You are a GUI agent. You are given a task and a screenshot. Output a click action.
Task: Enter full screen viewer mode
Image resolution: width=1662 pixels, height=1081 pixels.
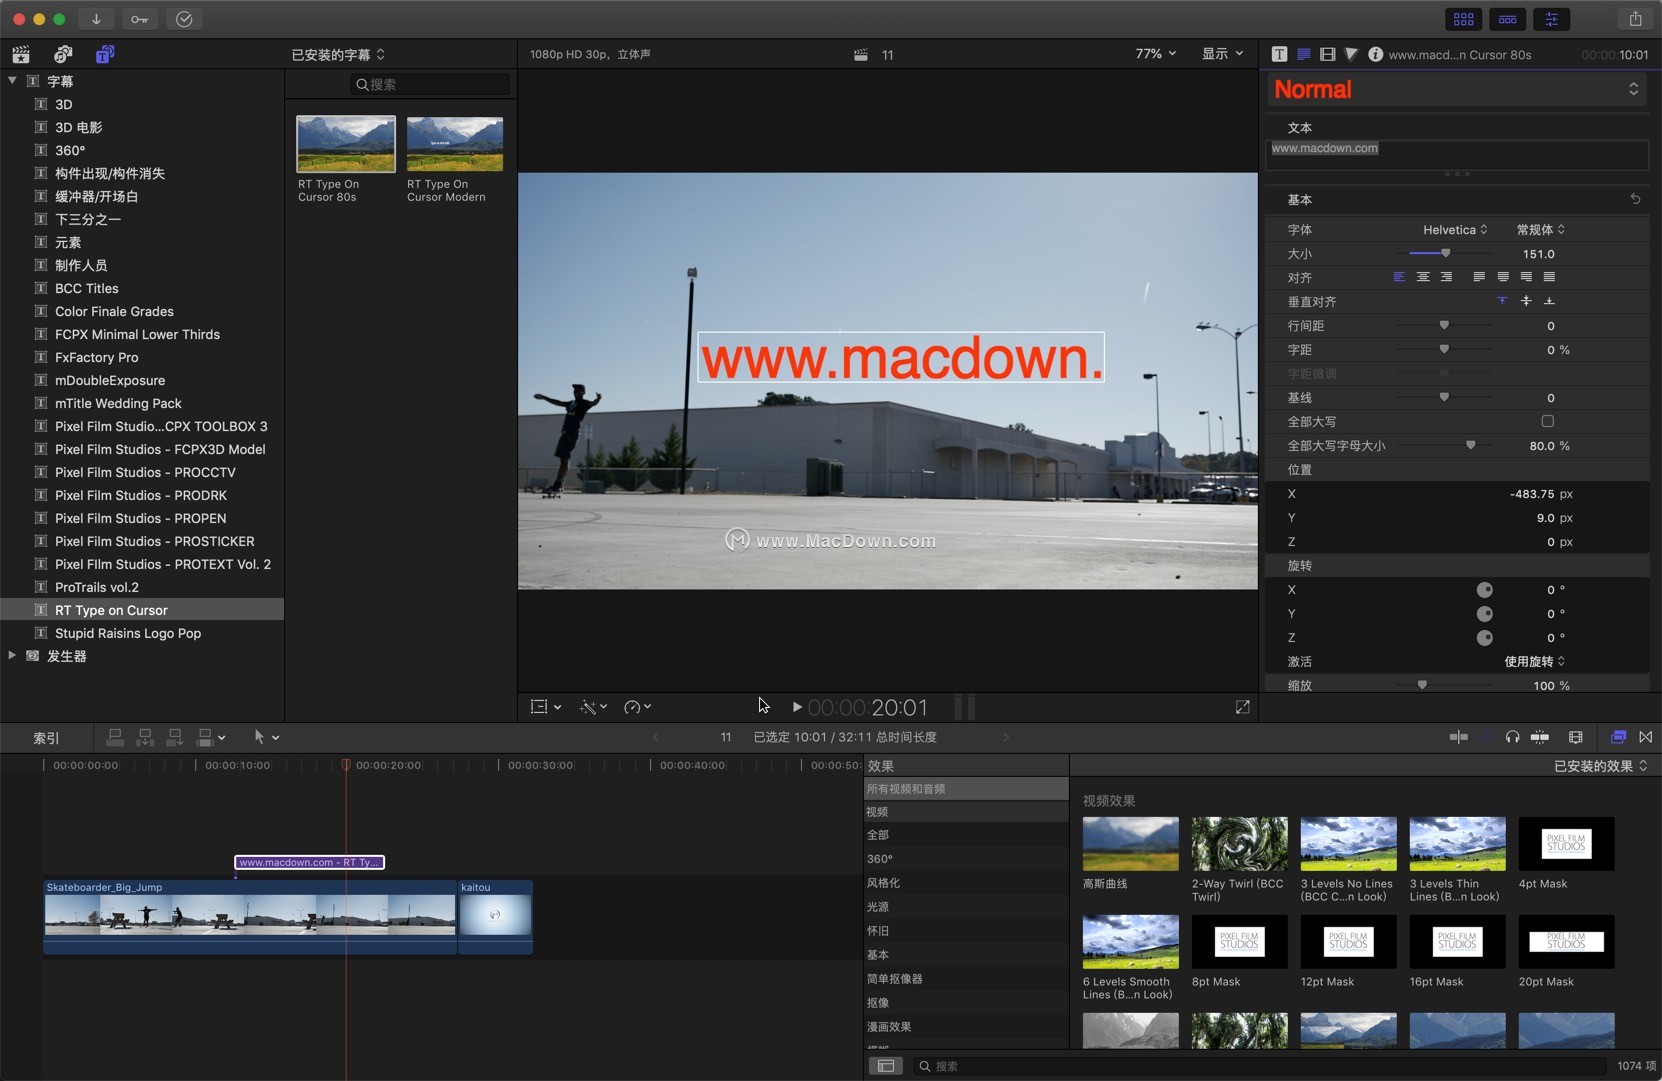(x=1242, y=707)
